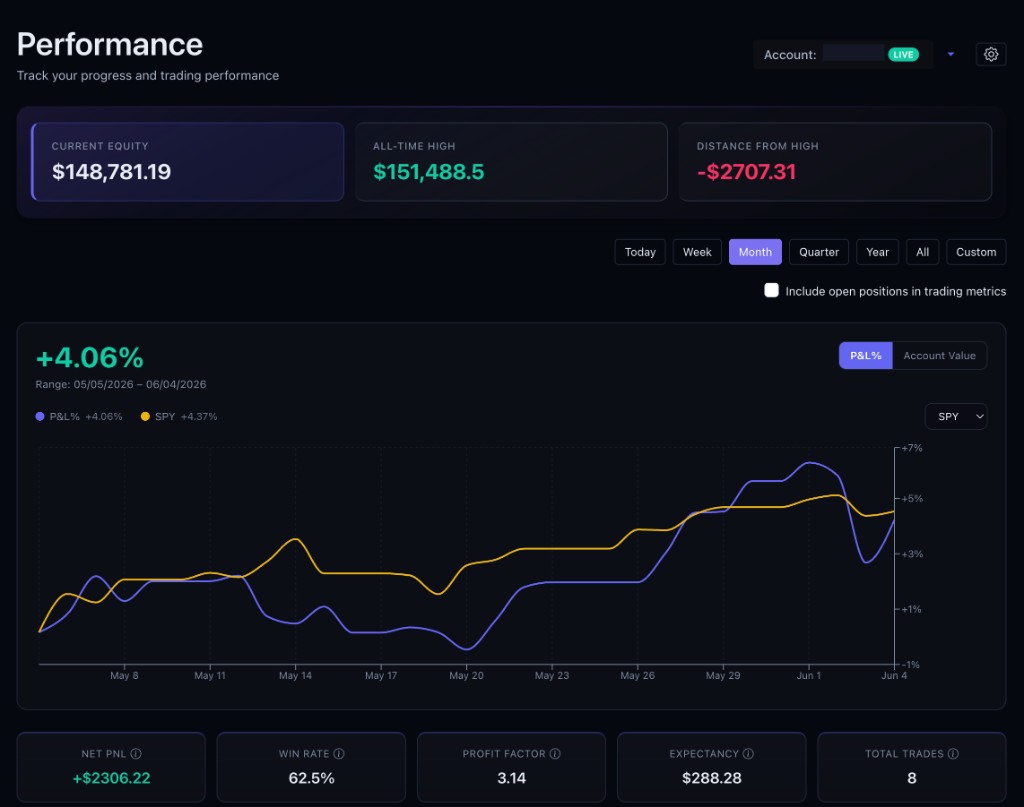
Task: Open the SPY benchmark dropdown
Action: pyautogui.click(x=956, y=417)
